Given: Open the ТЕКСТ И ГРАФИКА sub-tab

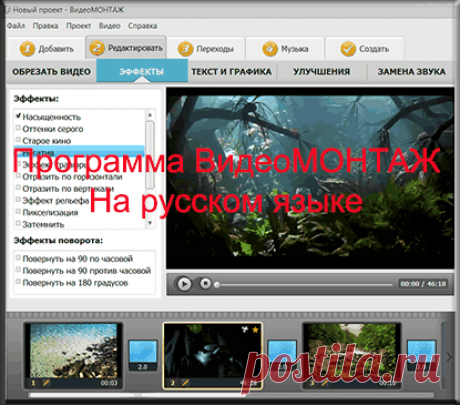Looking at the screenshot, I should [232, 71].
